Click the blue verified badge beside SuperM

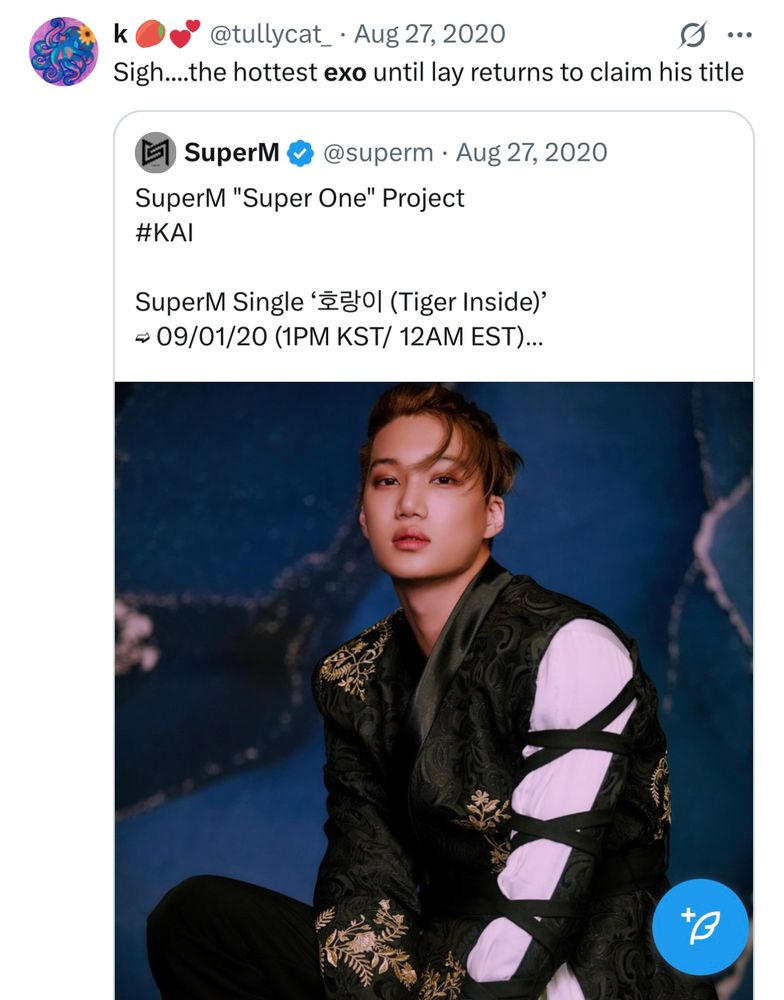pyautogui.click(x=301, y=153)
